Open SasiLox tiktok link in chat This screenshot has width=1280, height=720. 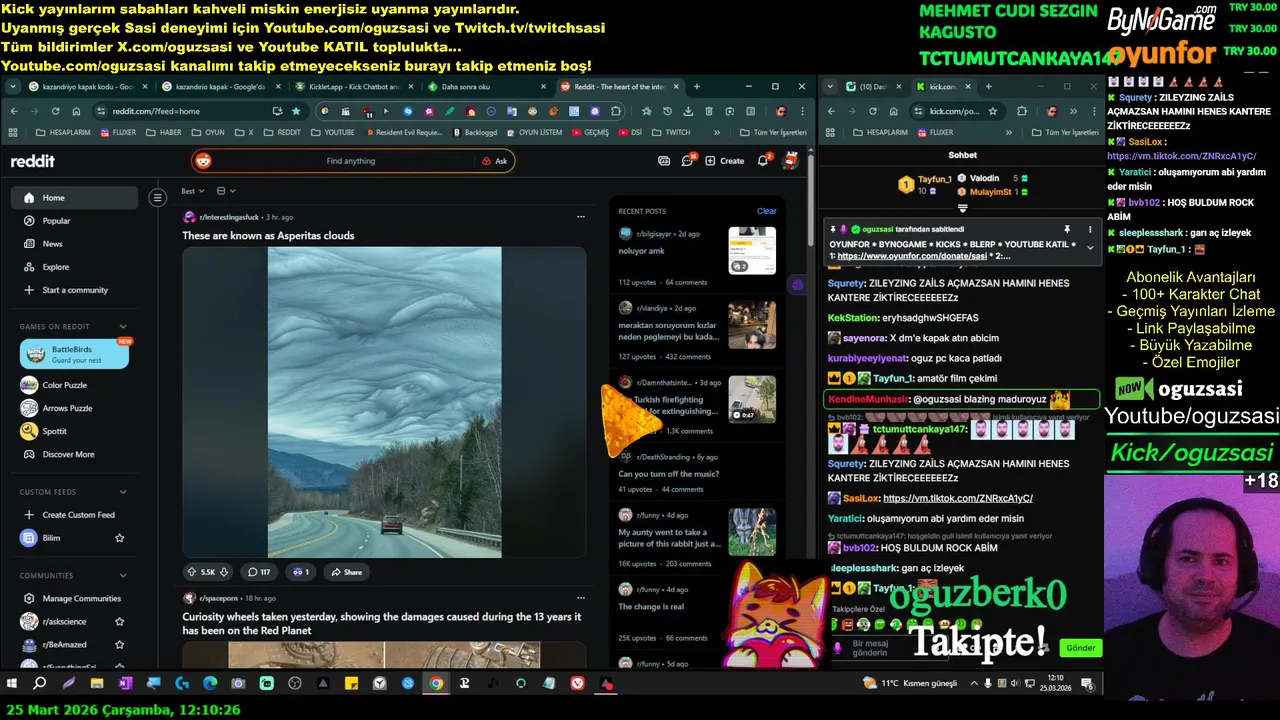tap(958, 498)
